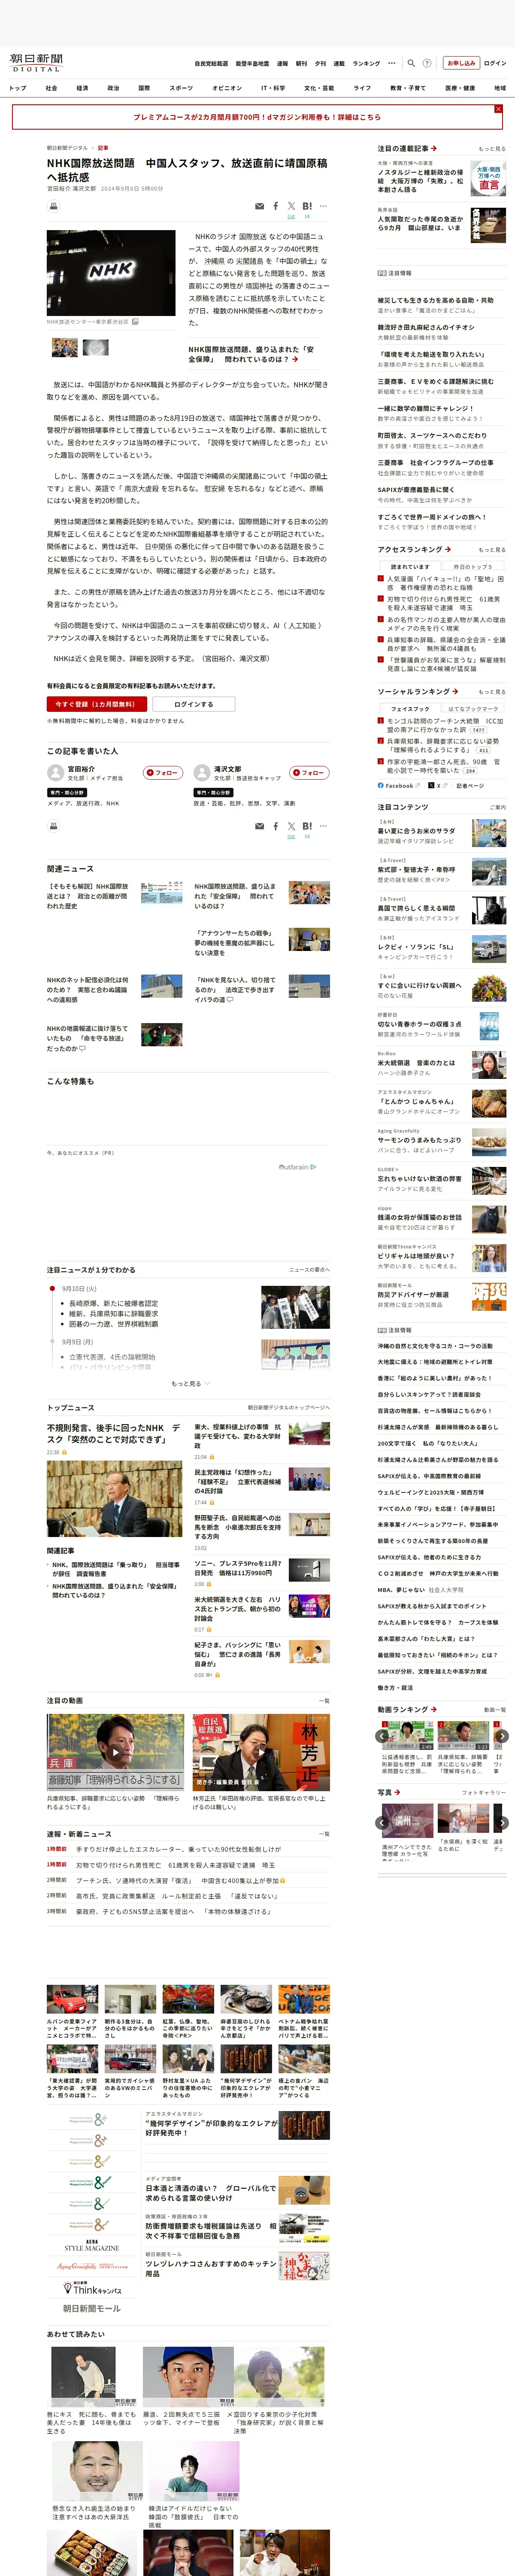Select the 昨日のトップ5 ranking tab
This screenshot has width=515, height=2576.
(x=472, y=567)
